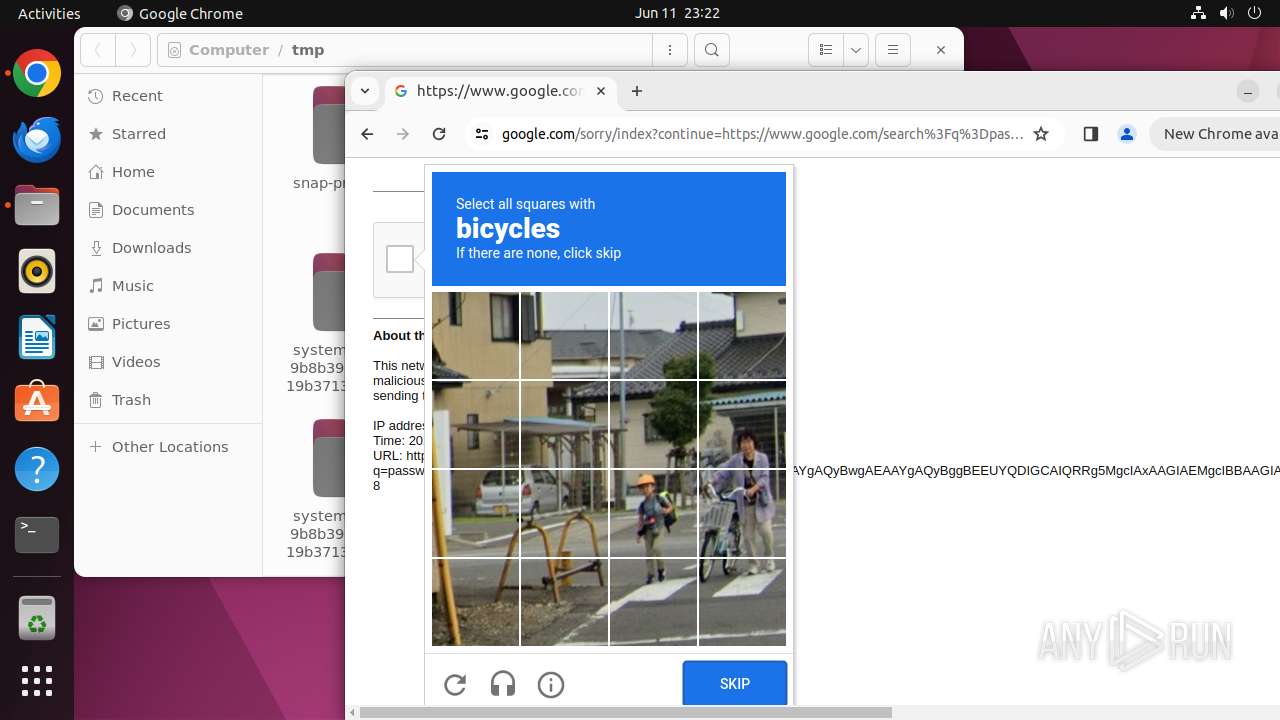The image size is (1280, 720).
Task: Show Applications grid in dock
Action: [x=37, y=681]
